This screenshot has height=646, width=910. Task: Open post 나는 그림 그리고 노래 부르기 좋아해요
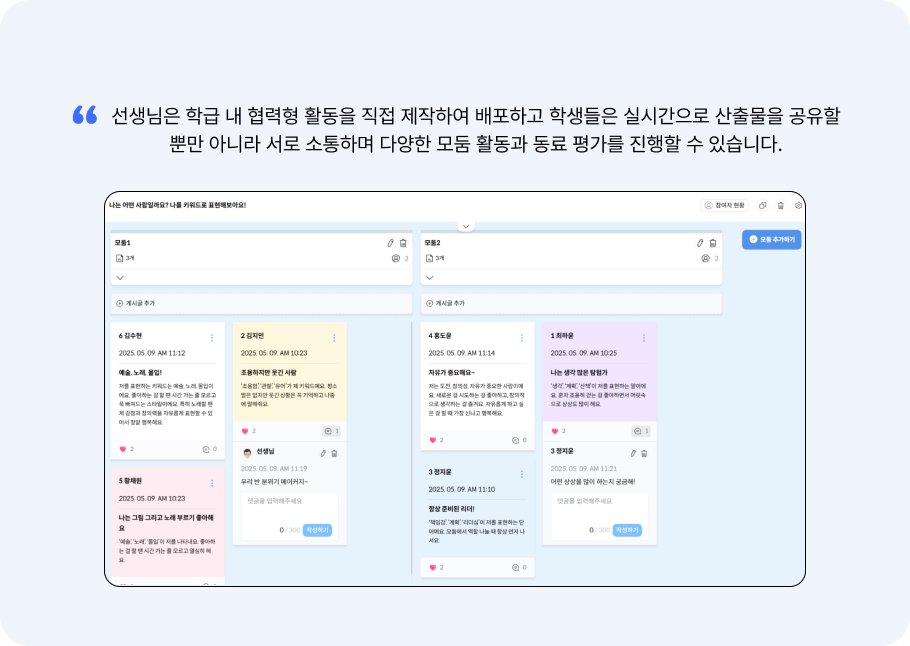167,523
